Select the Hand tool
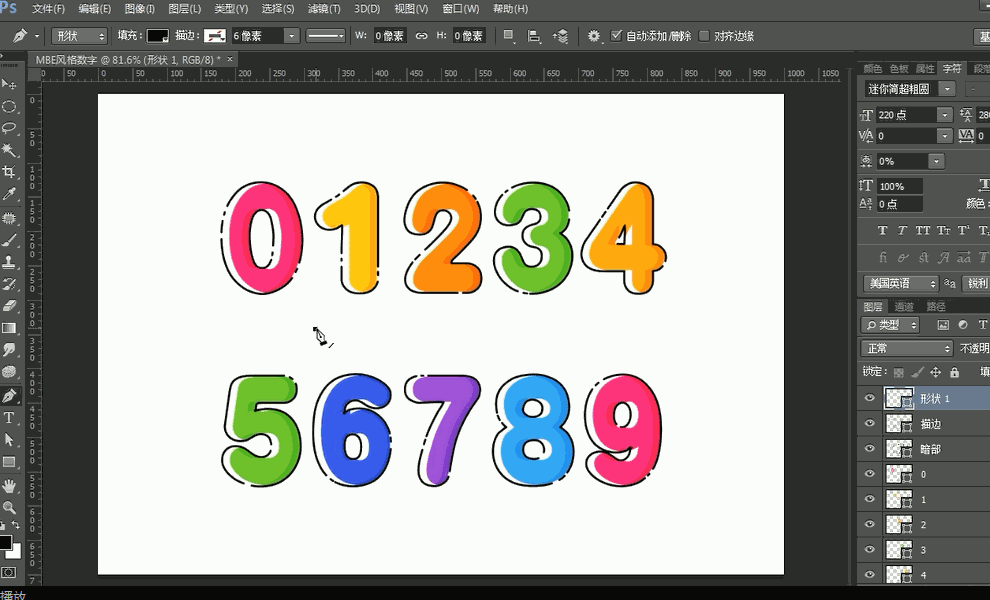Viewport: 990px width, 600px height. pyautogui.click(x=9, y=486)
